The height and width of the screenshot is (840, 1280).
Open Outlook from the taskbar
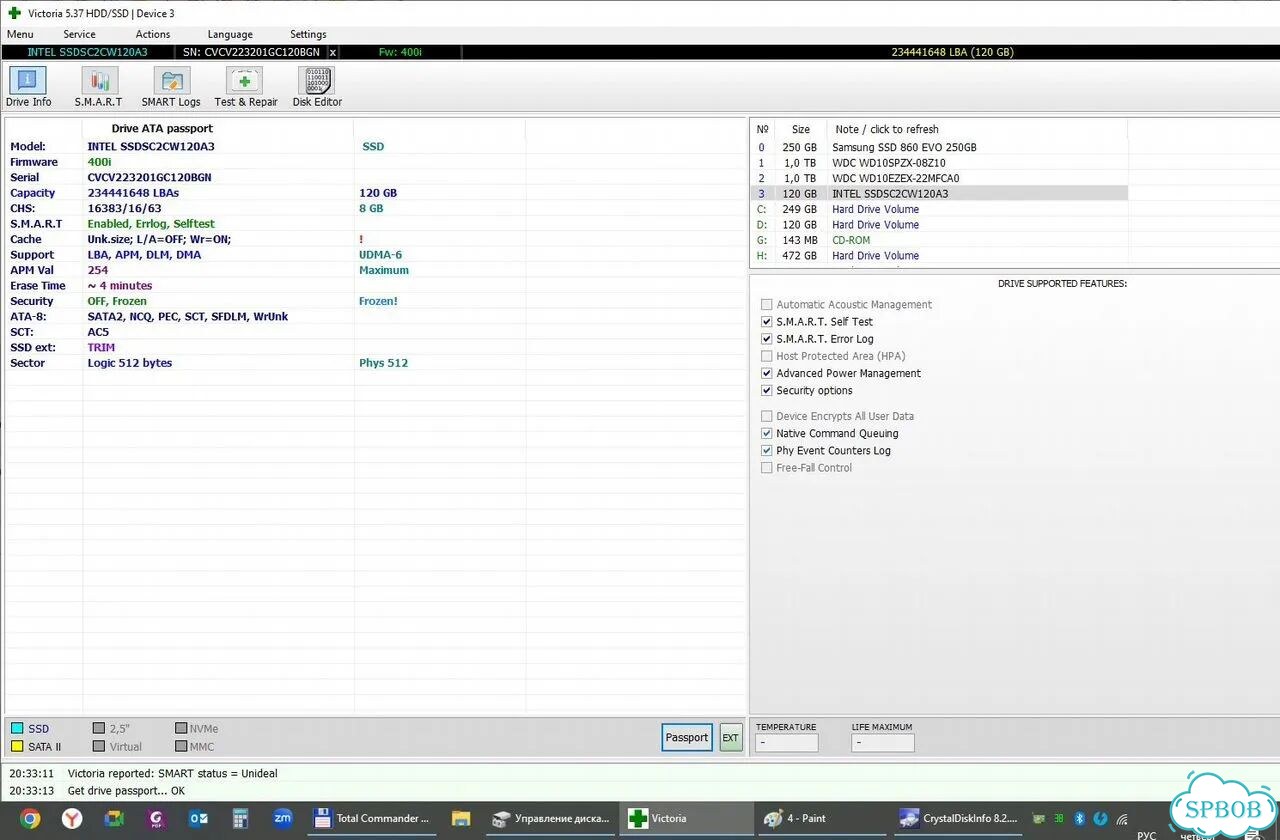pyautogui.click(x=198, y=818)
